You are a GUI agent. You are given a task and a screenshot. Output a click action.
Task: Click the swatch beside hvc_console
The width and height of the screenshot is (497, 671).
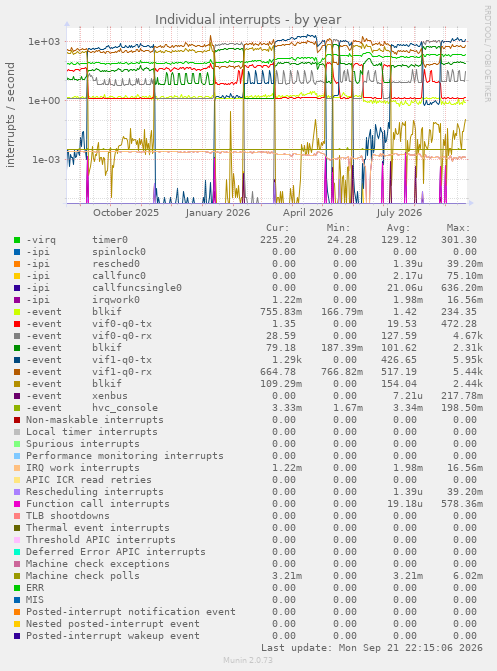point(17,408)
